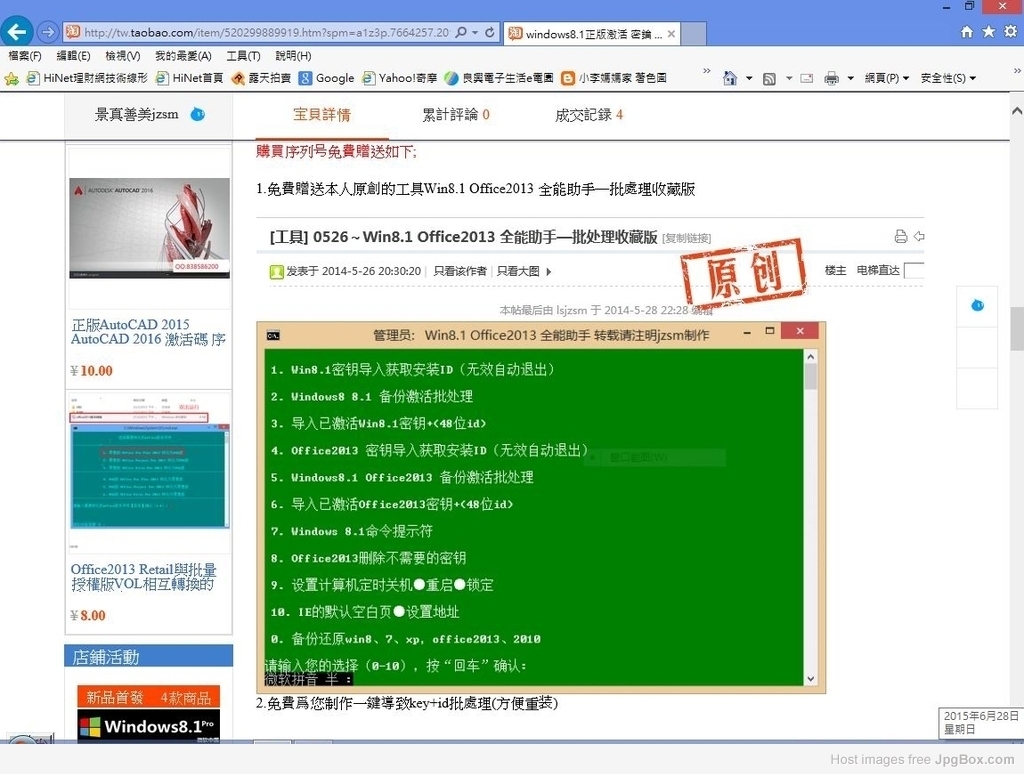Image resolution: width=1024 pixels, height=774 pixels.
Task: Switch to the 累計評論 tab
Action: coord(456,115)
